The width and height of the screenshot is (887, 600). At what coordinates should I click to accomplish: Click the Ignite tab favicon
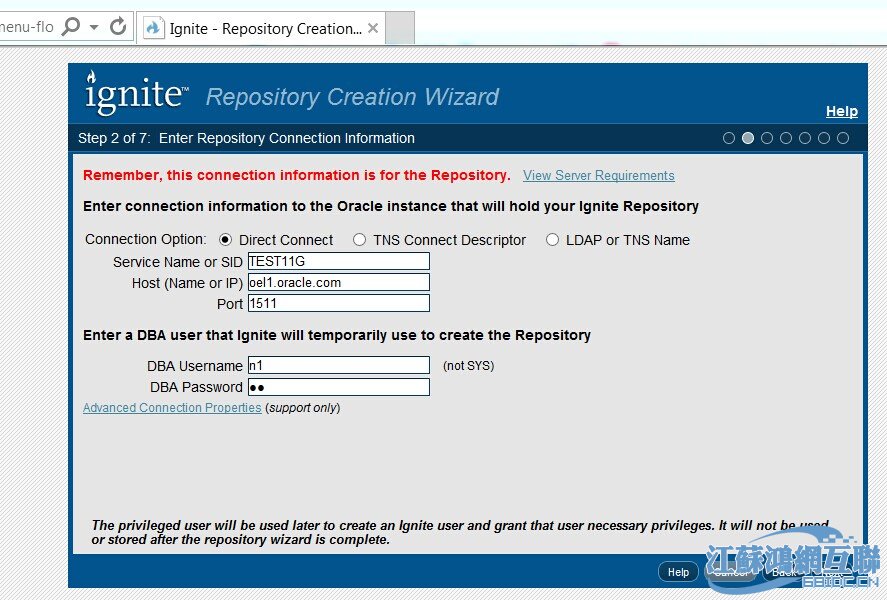tap(153, 28)
